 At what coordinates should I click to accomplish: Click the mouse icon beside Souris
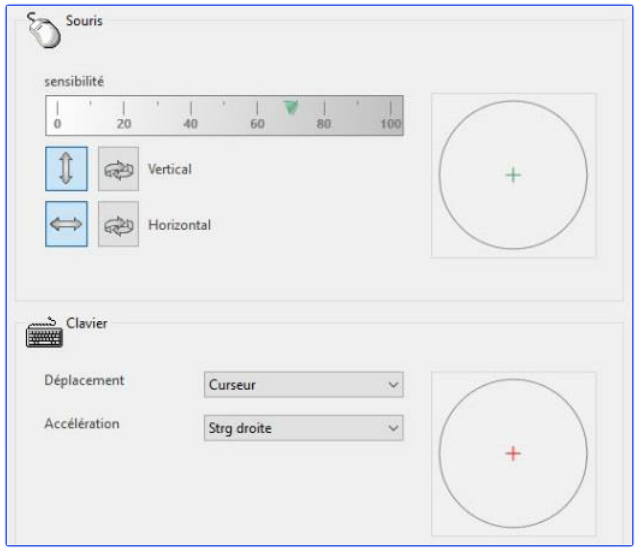(x=42, y=31)
